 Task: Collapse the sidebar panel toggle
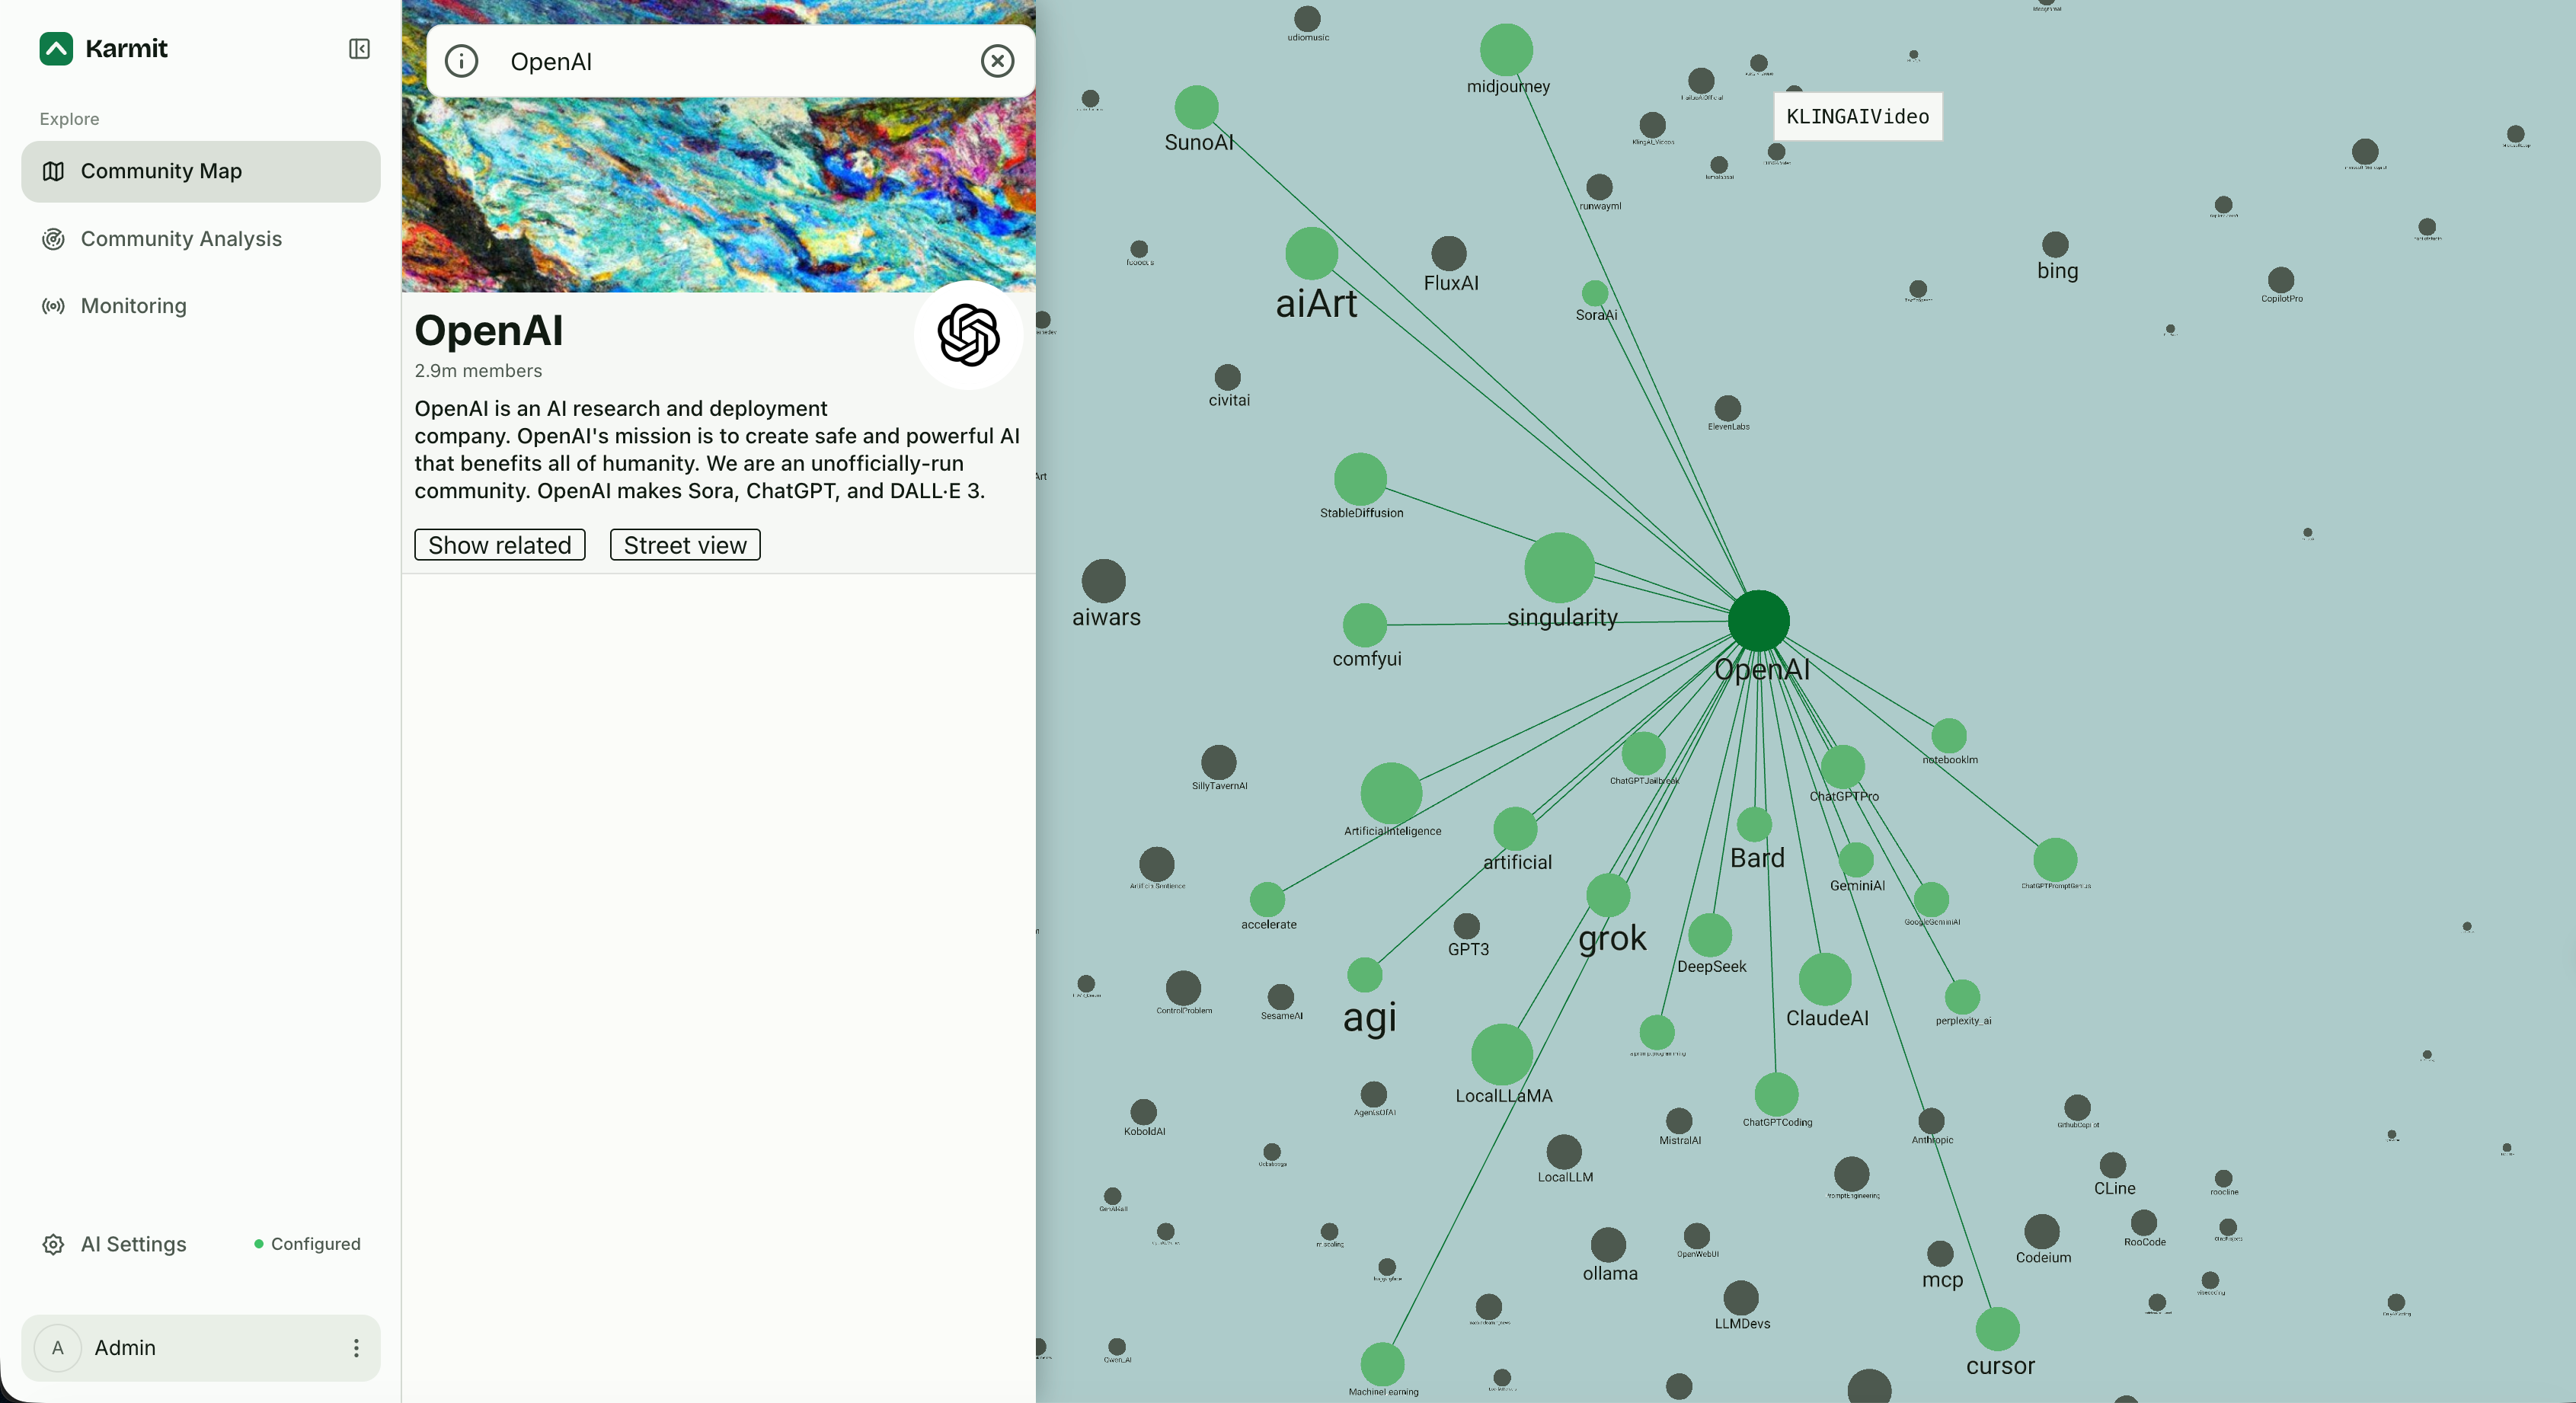pyautogui.click(x=359, y=49)
